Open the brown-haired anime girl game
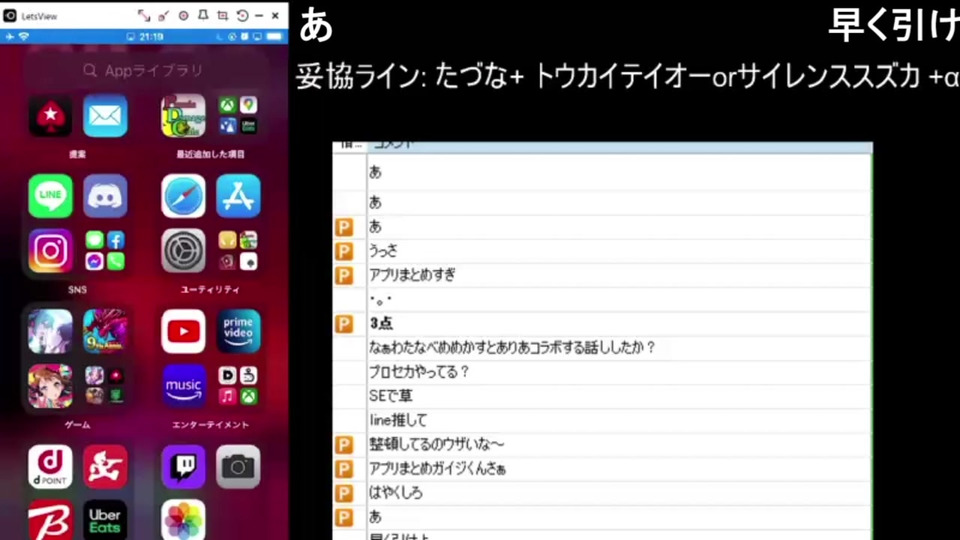 [x=50, y=386]
